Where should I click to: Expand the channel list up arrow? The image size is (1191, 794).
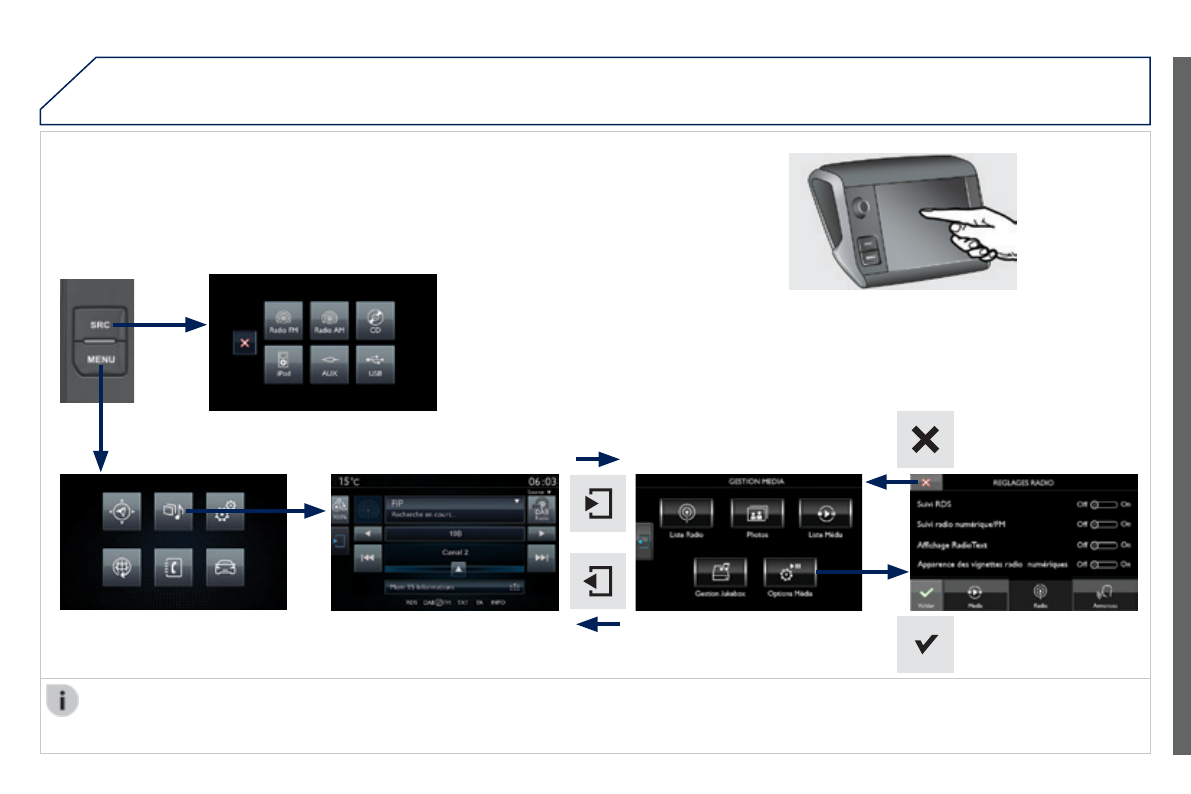pos(458,568)
